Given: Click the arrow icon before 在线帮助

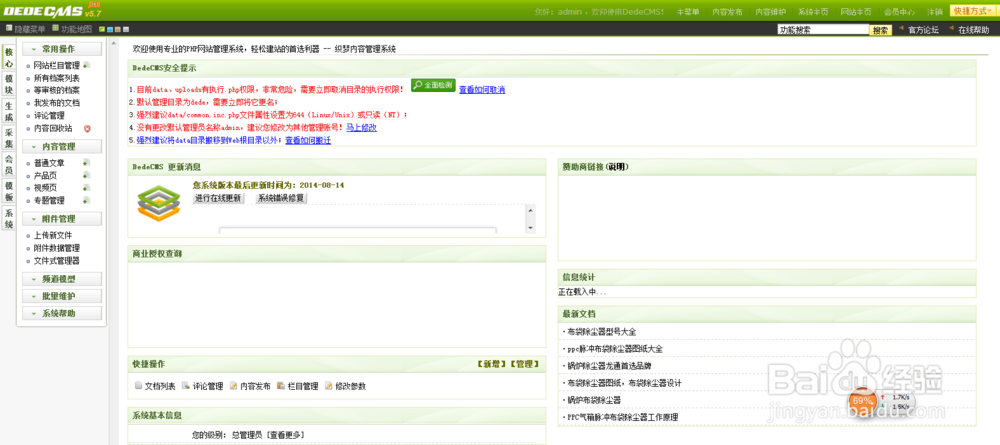Looking at the screenshot, I should pyautogui.click(x=952, y=29).
